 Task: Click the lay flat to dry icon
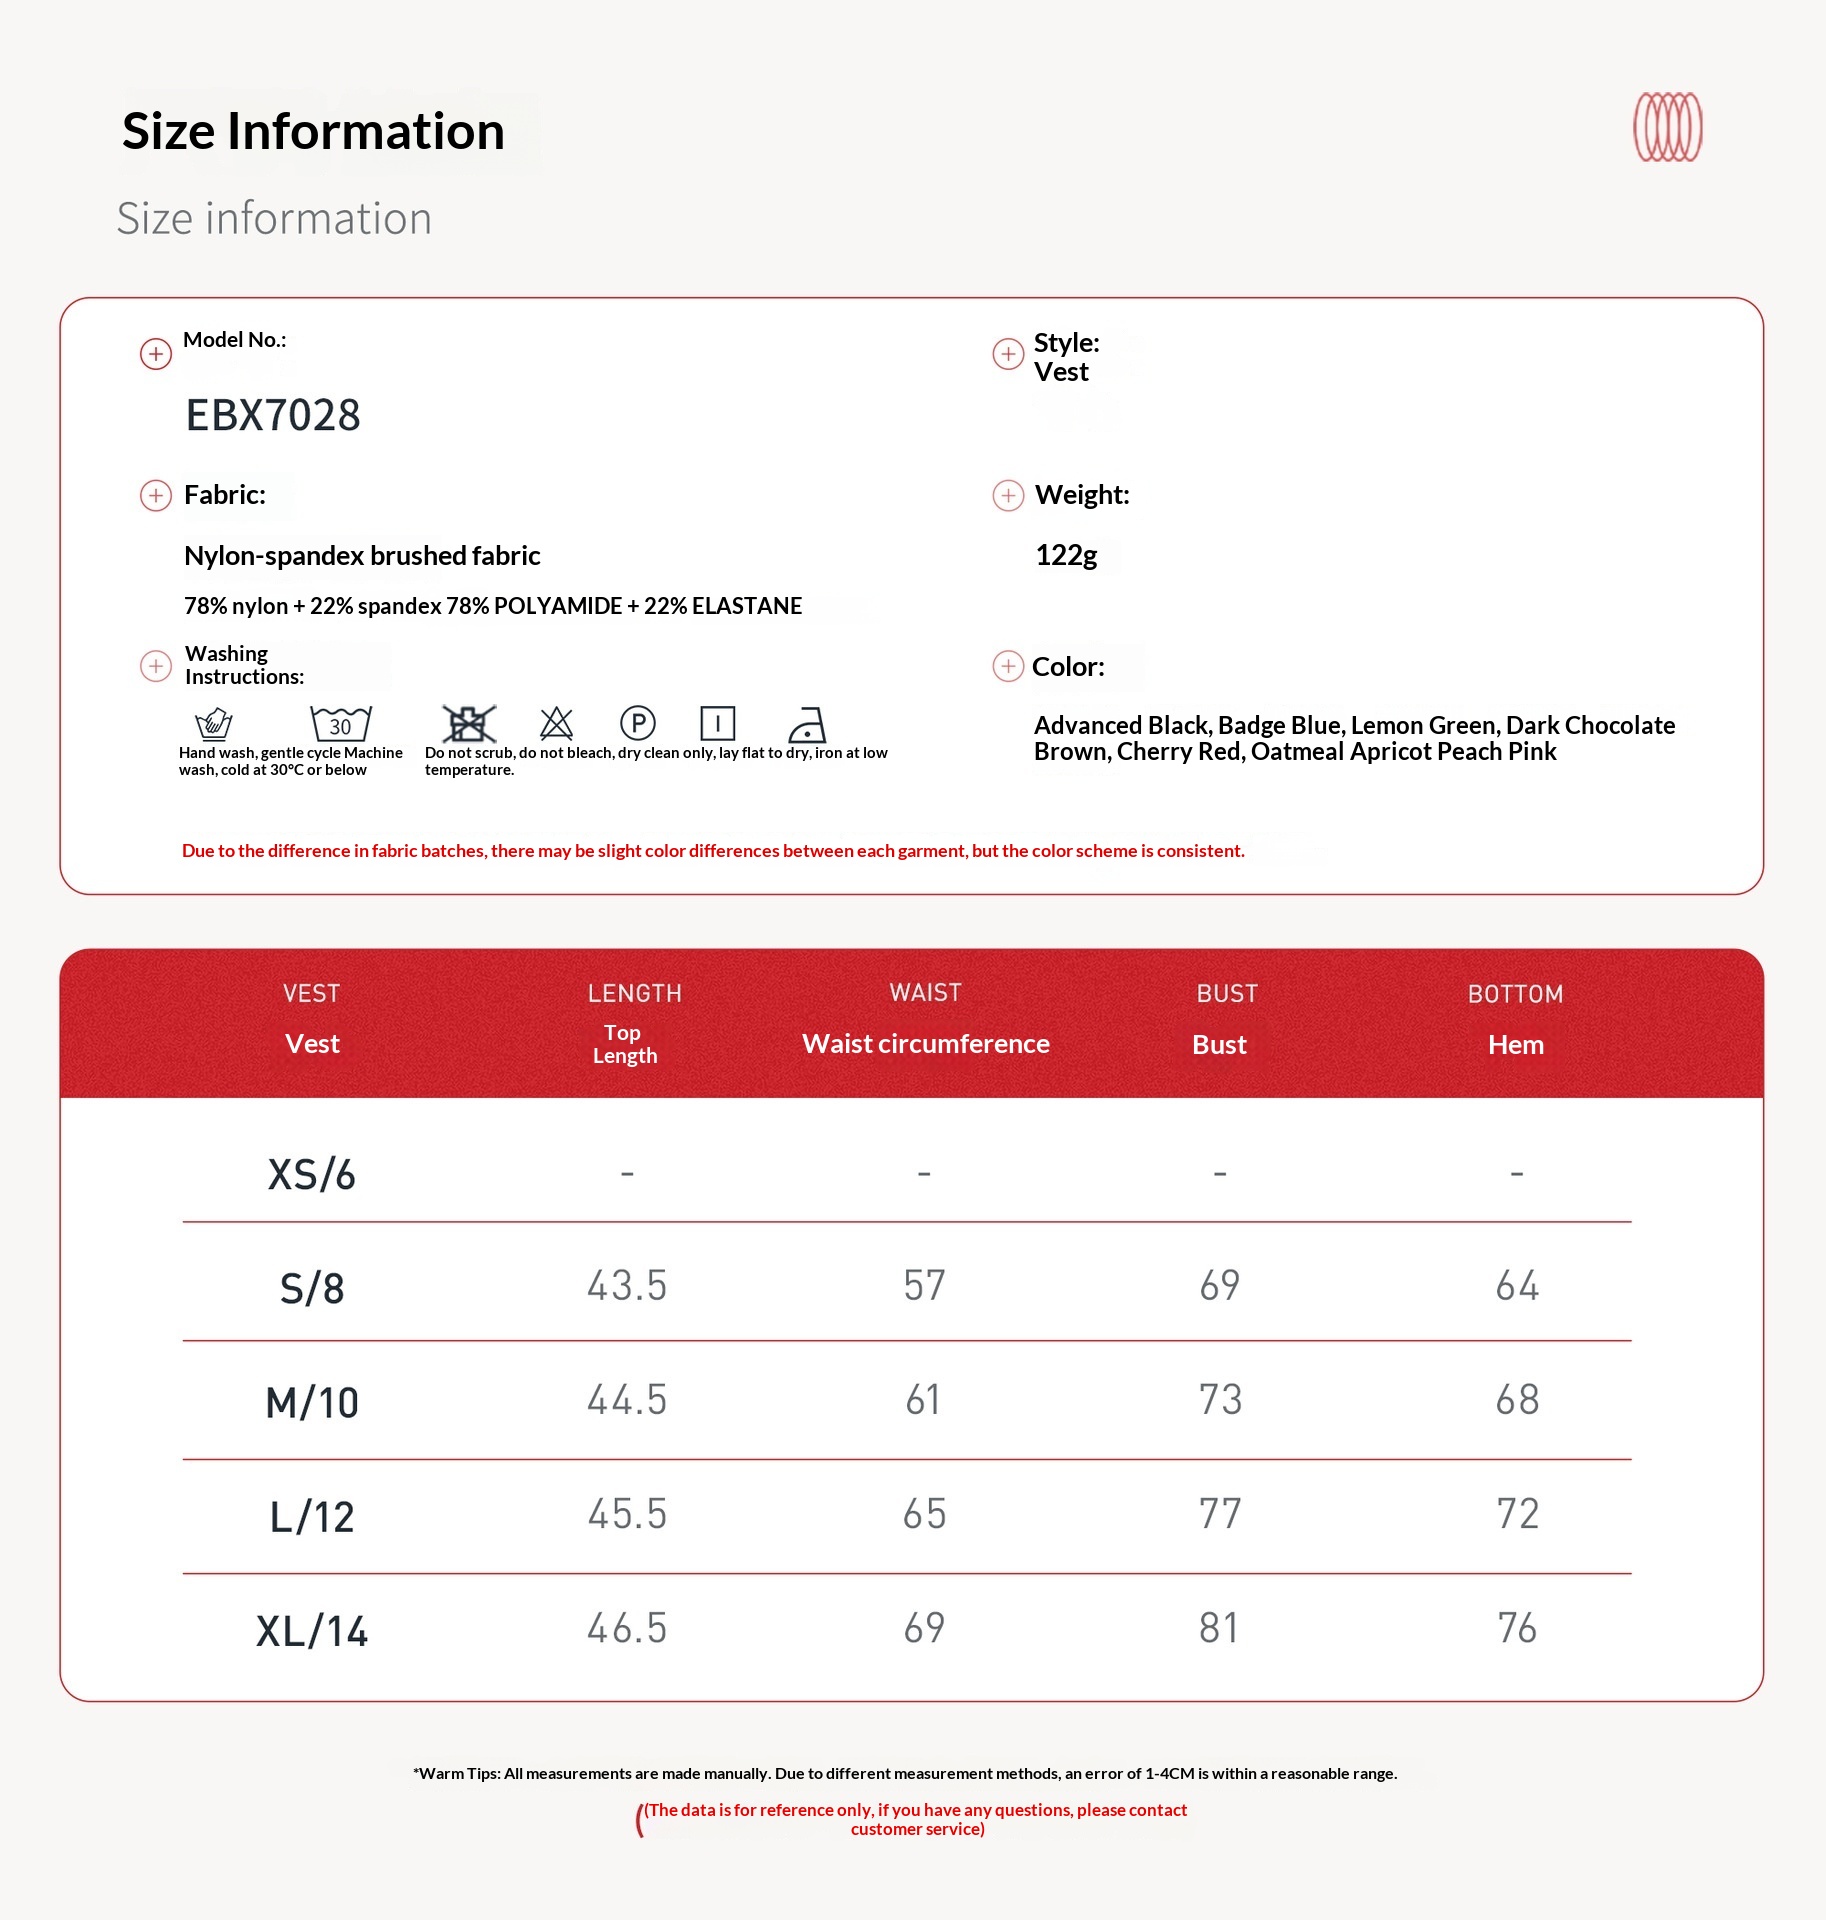point(717,722)
